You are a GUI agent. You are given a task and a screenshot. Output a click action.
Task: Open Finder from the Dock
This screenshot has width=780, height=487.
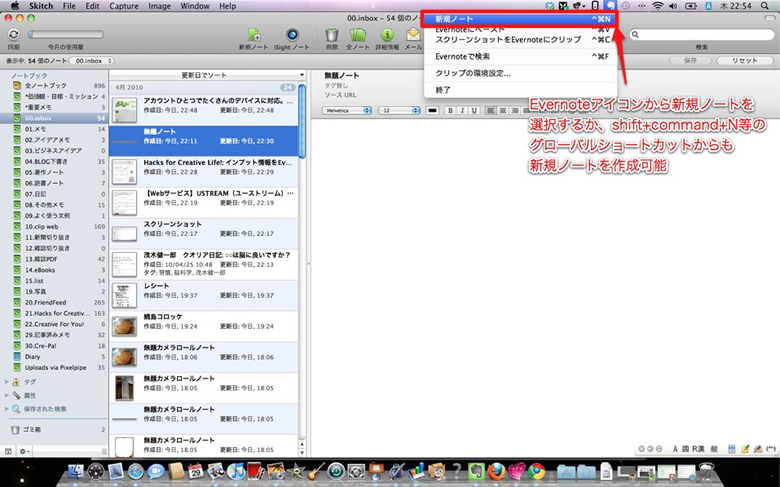tap(76, 472)
